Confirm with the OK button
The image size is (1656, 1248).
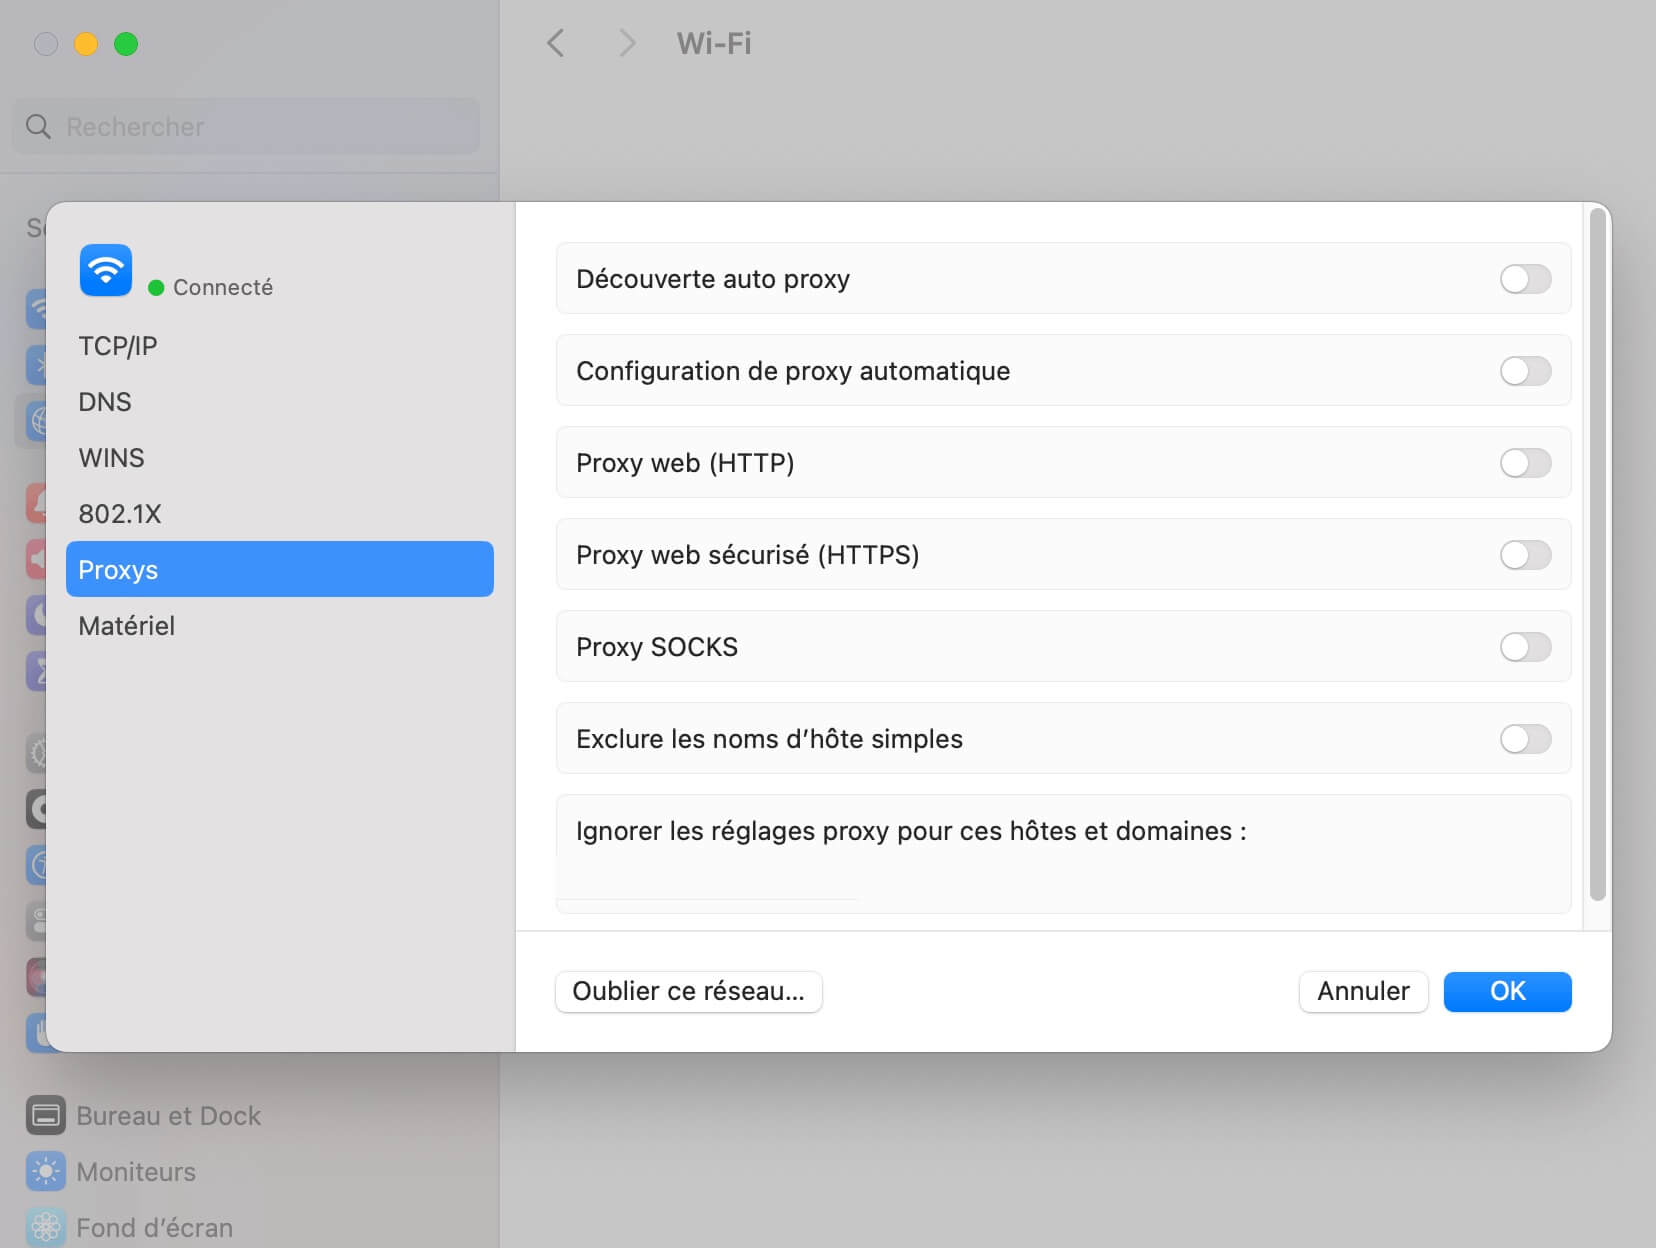(x=1507, y=991)
